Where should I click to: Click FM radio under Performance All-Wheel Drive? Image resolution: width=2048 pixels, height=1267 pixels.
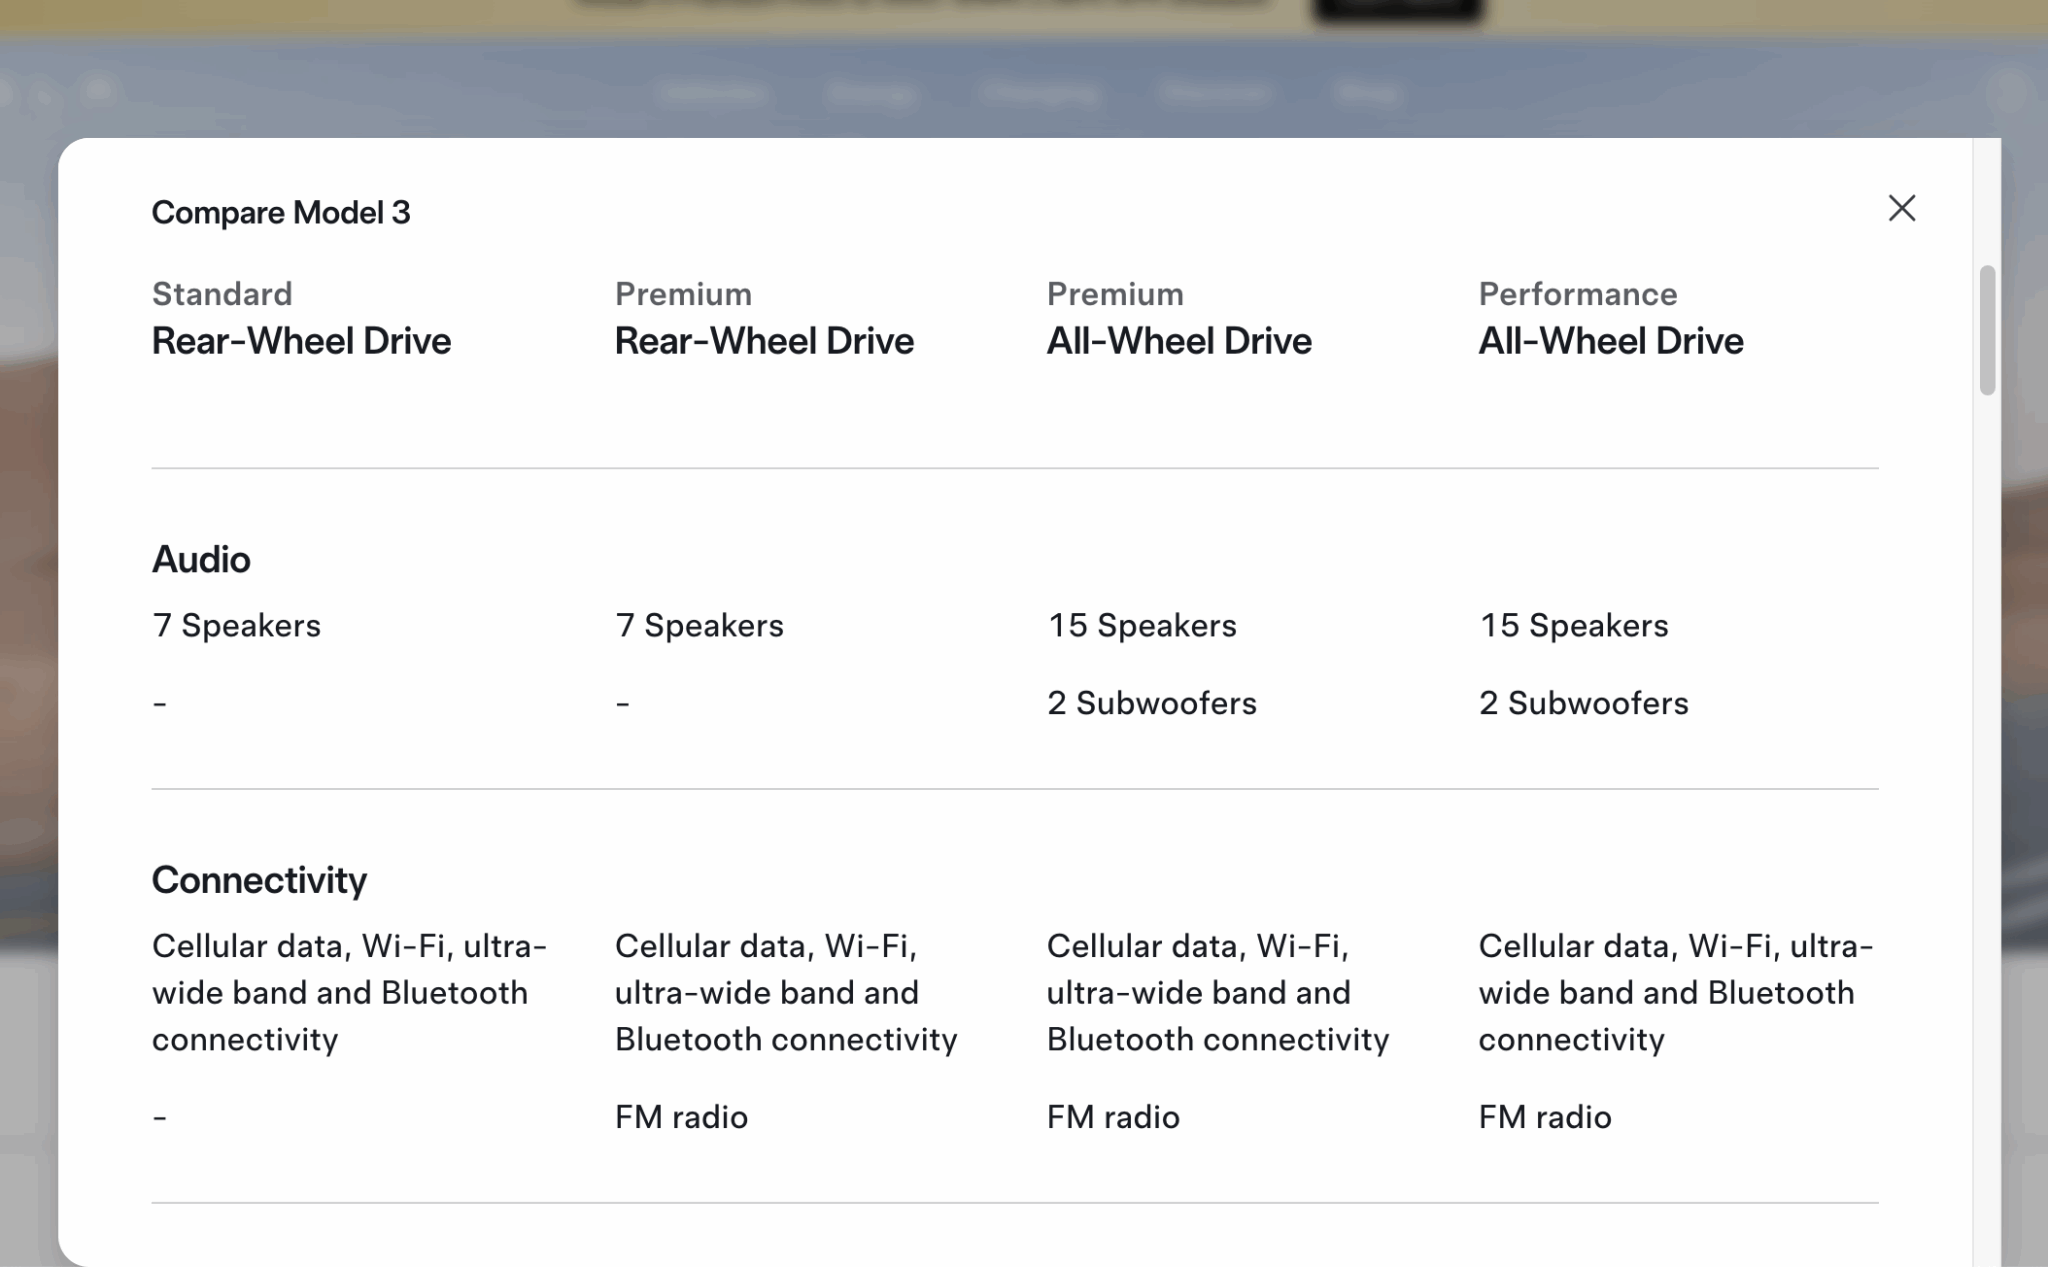[1545, 1116]
